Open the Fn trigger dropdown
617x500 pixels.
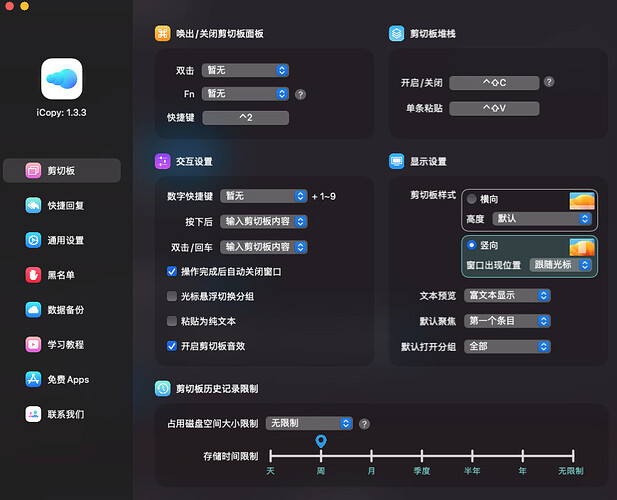tap(246, 94)
